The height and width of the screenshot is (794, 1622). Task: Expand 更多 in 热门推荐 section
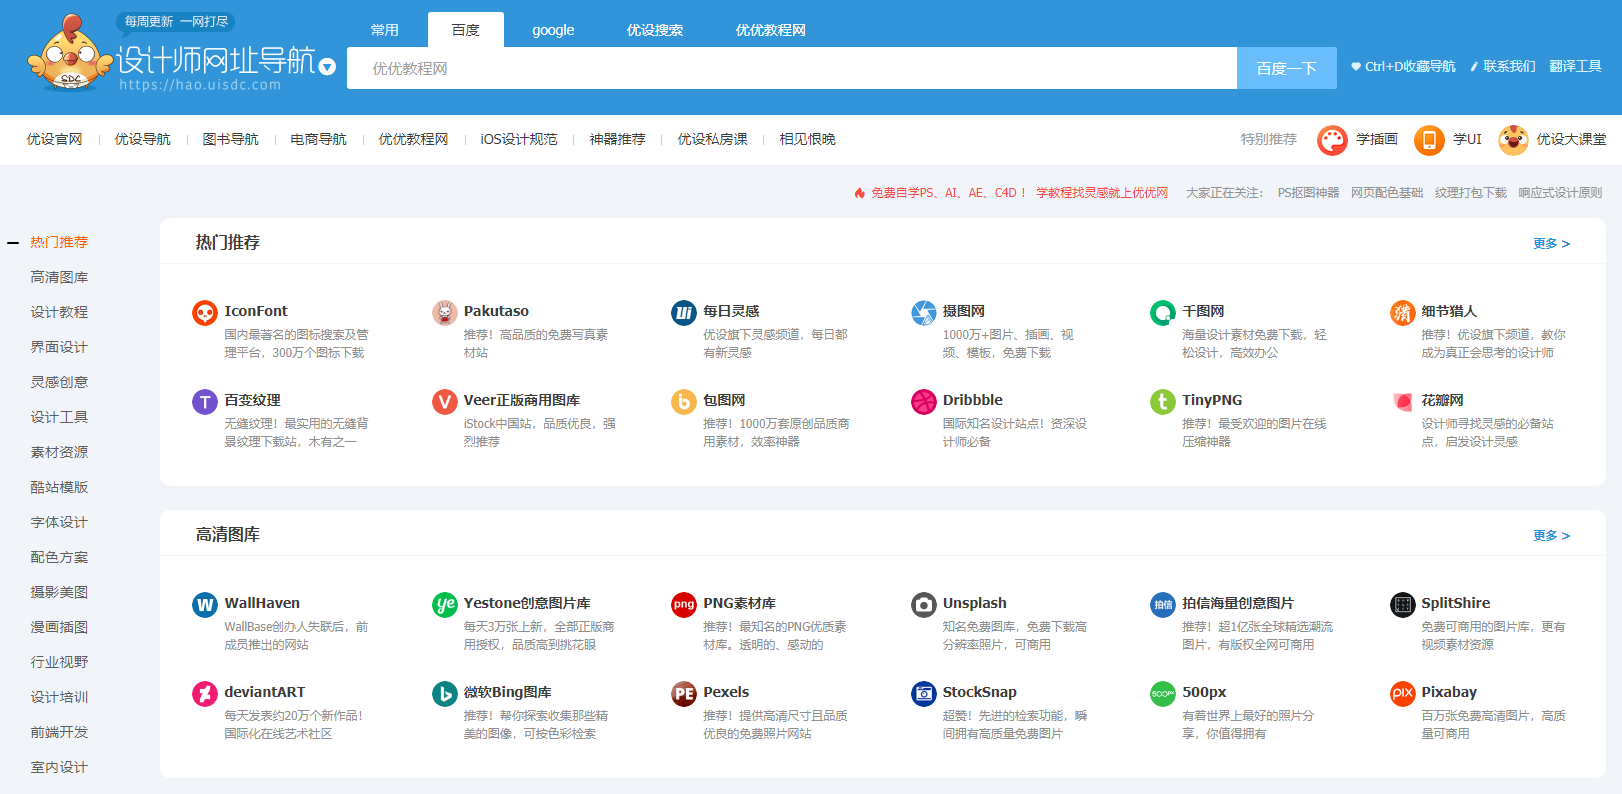pyautogui.click(x=1551, y=244)
